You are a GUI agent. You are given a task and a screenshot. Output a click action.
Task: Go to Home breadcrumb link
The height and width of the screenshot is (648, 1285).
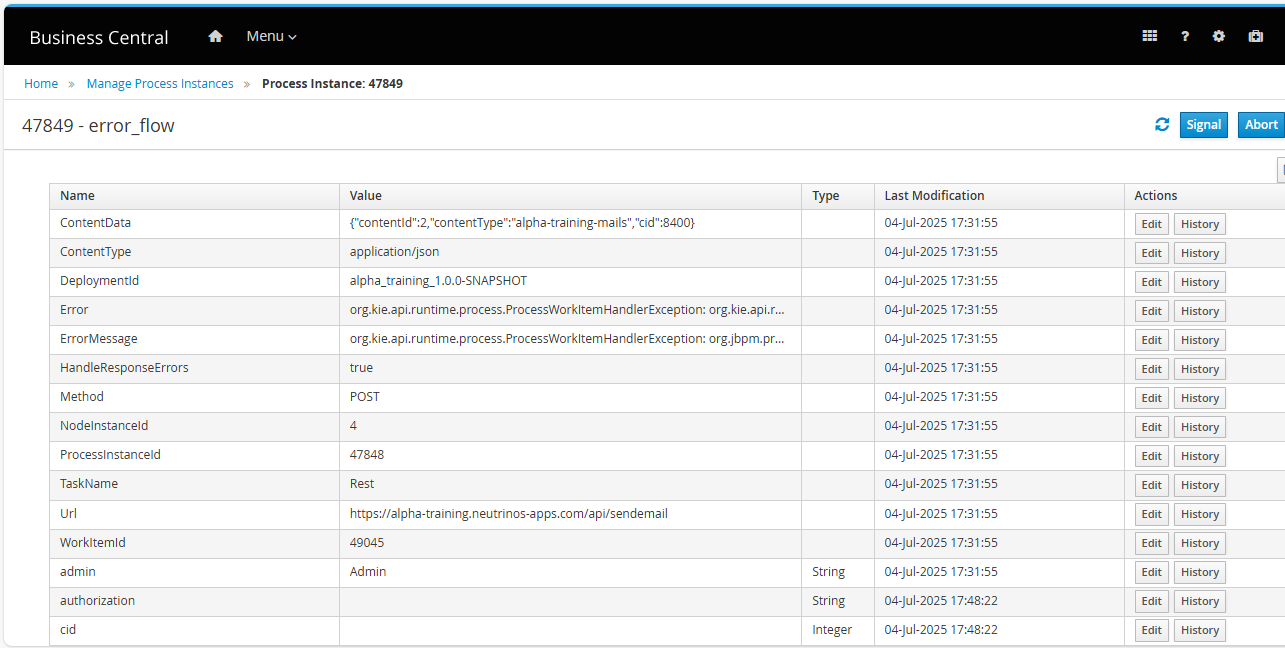(41, 84)
